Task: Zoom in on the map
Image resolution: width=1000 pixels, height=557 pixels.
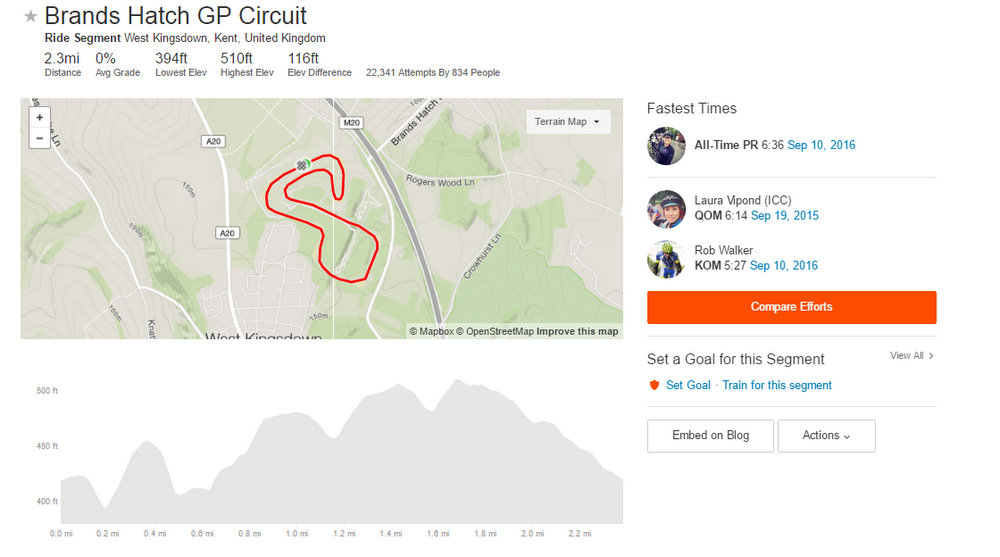Action: pos(40,117)
